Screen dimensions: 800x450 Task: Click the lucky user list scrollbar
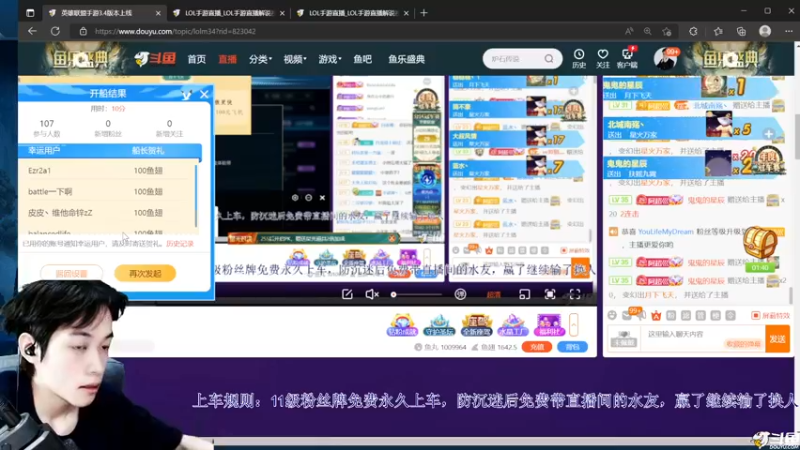[196, 194]
